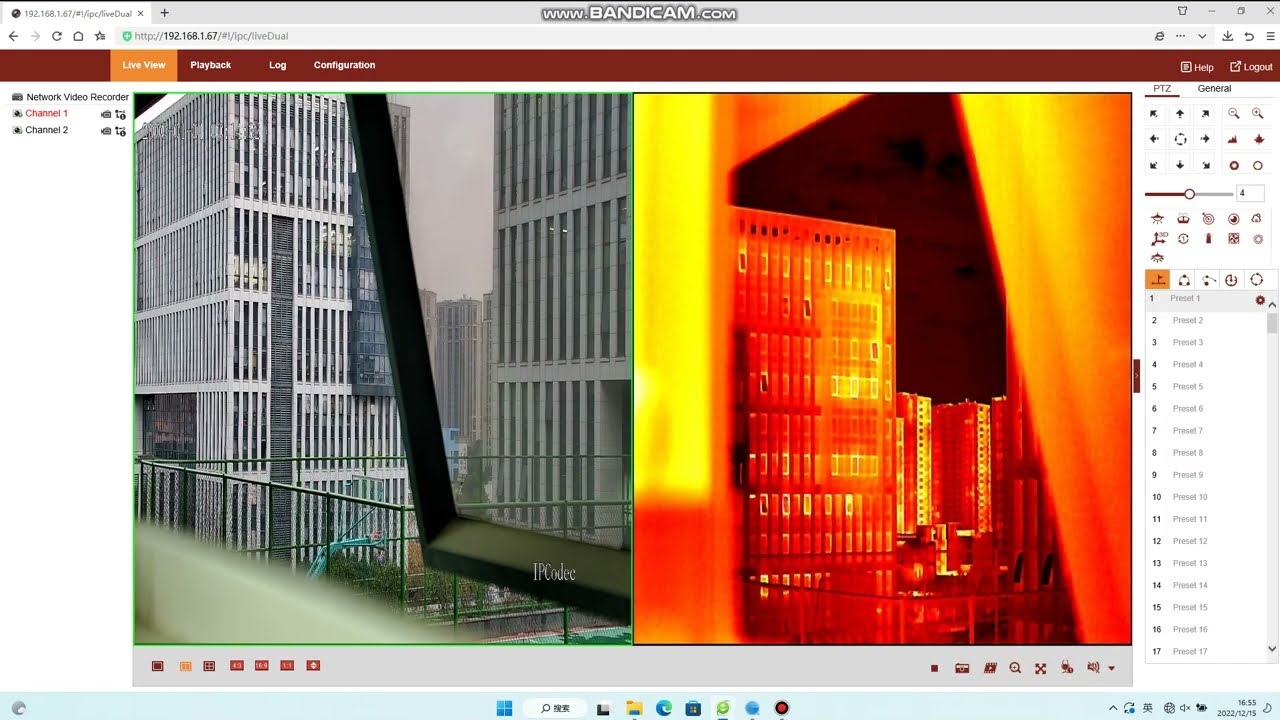Image resolution: width=1280 pixels, height=720 pixels.
Task: Click the iris open ring icon
Action: pos(1258,165)
